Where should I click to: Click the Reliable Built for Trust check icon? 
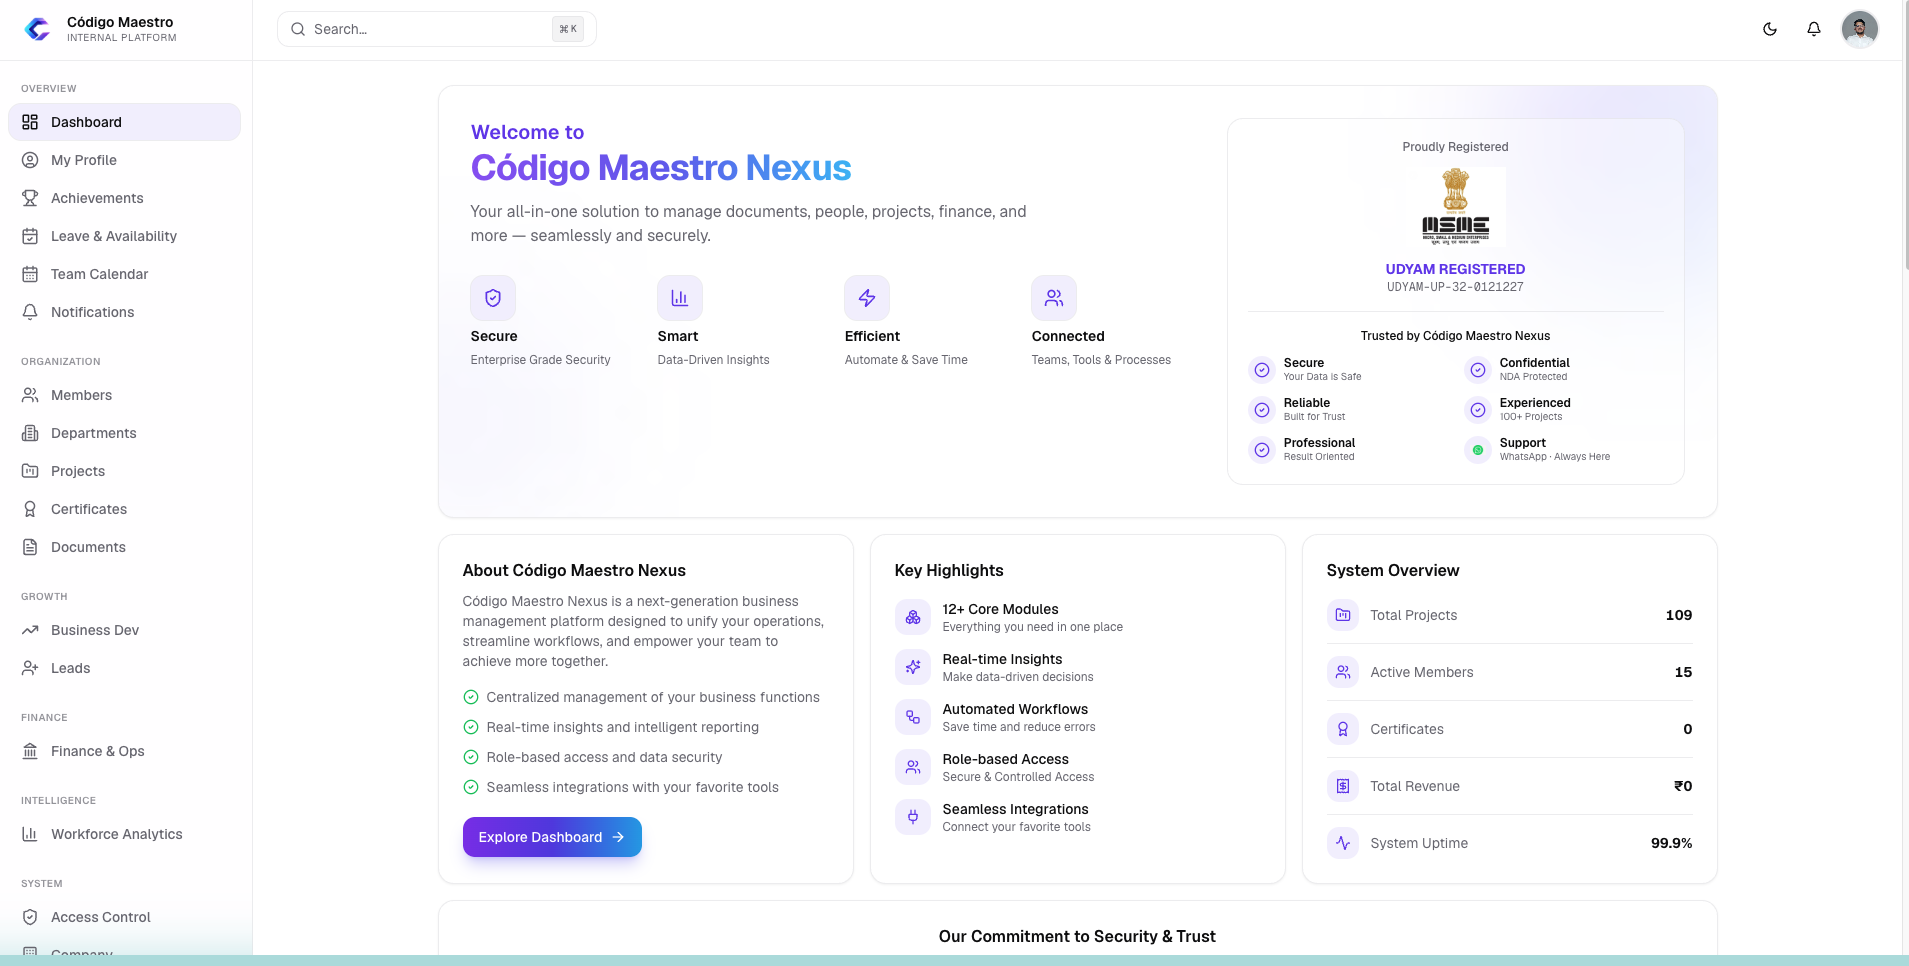click(1262, 410)
